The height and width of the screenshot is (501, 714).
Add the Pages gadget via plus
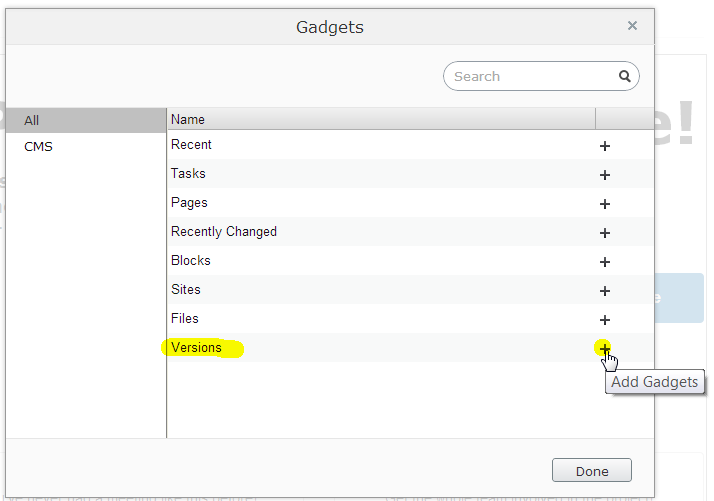pyautogui.click(x=604, y=204)
